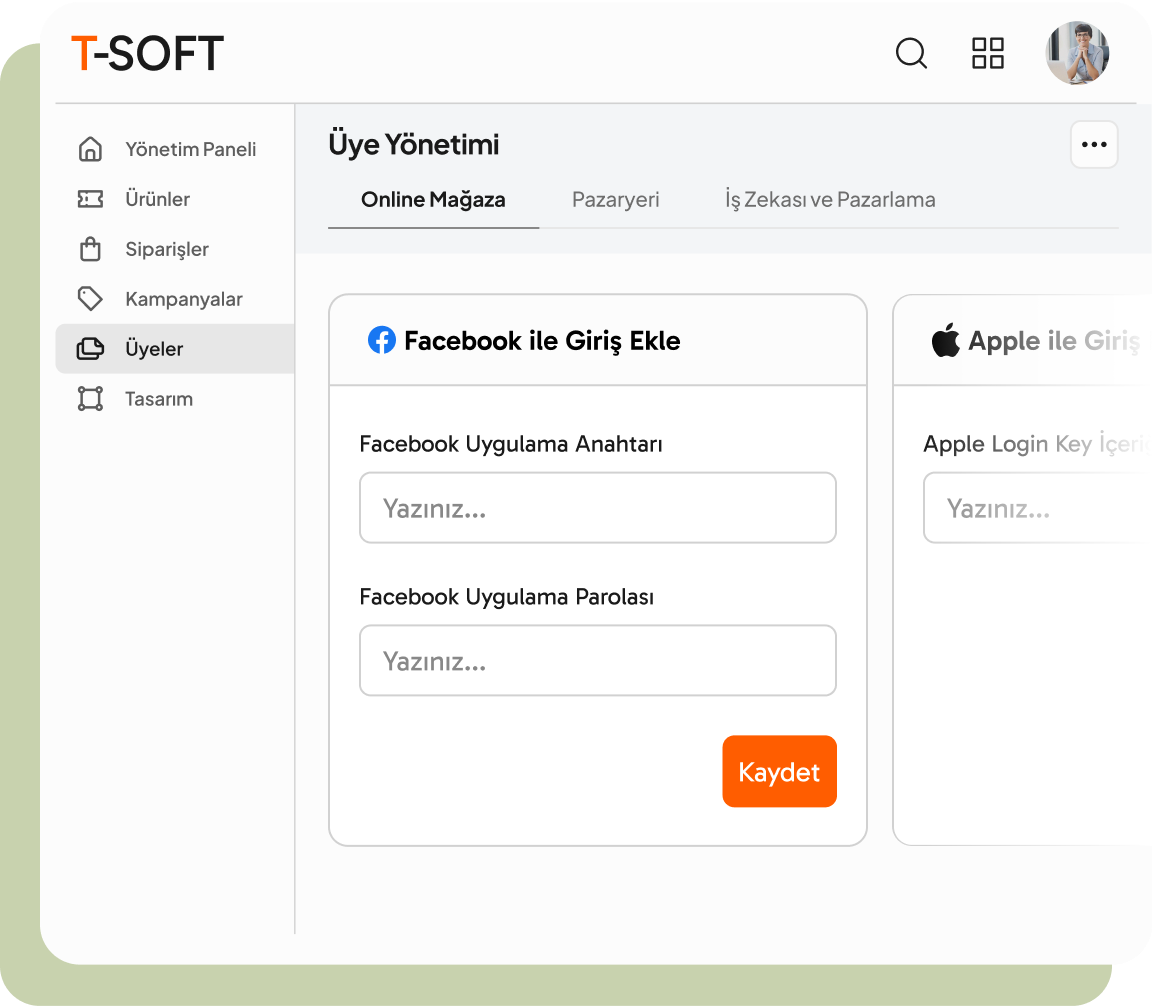
Task: Click the Apple logo in card header
Action: tap(945, 341)
